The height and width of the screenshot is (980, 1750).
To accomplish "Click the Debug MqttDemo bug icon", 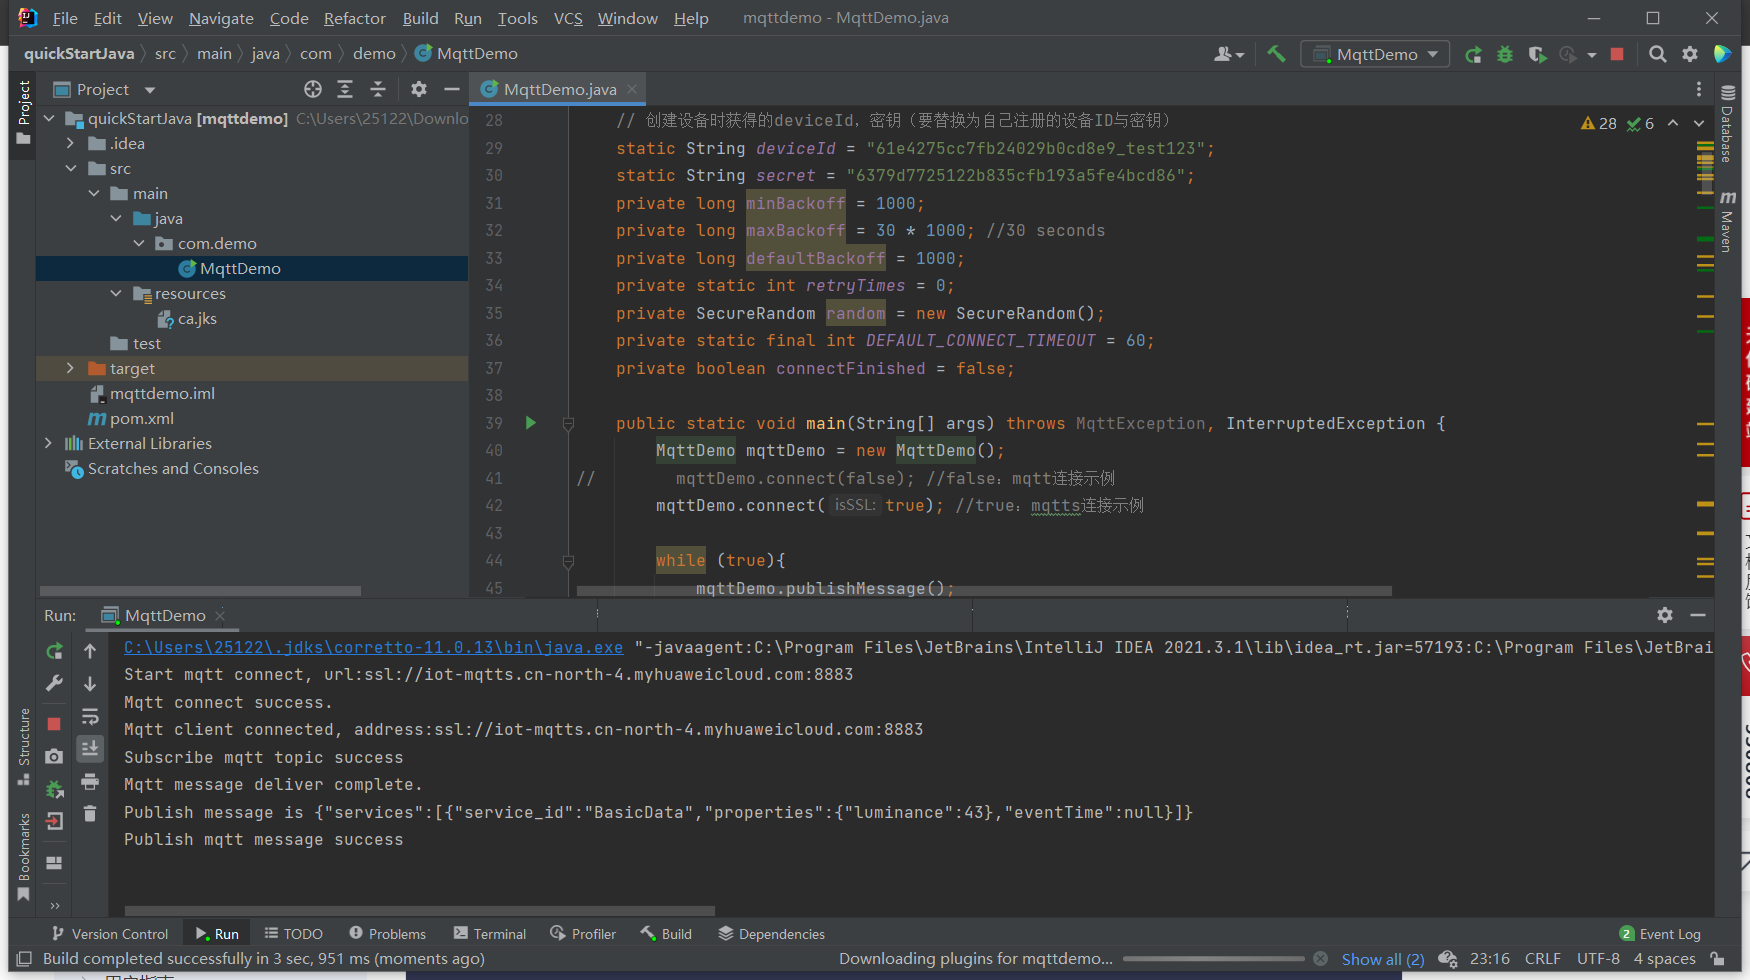I will point(1505,54).
